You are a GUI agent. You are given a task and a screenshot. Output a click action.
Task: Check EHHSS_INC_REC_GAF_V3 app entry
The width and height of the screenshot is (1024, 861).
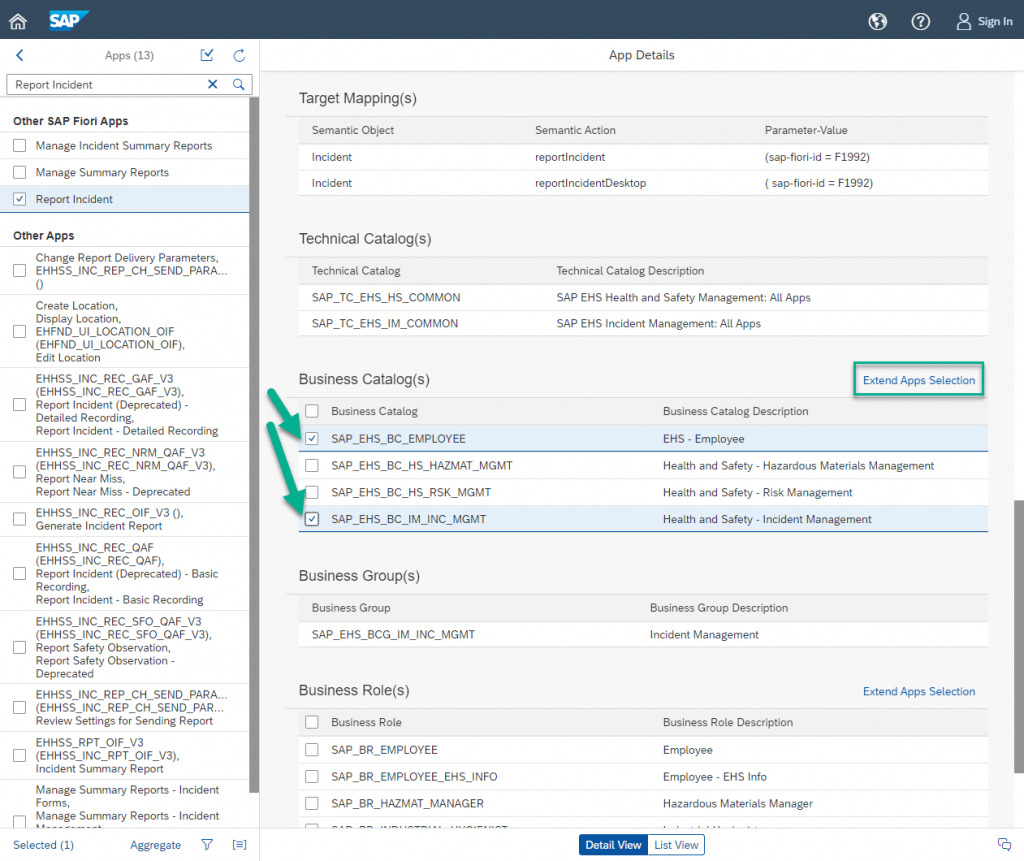tap(20, 404)
